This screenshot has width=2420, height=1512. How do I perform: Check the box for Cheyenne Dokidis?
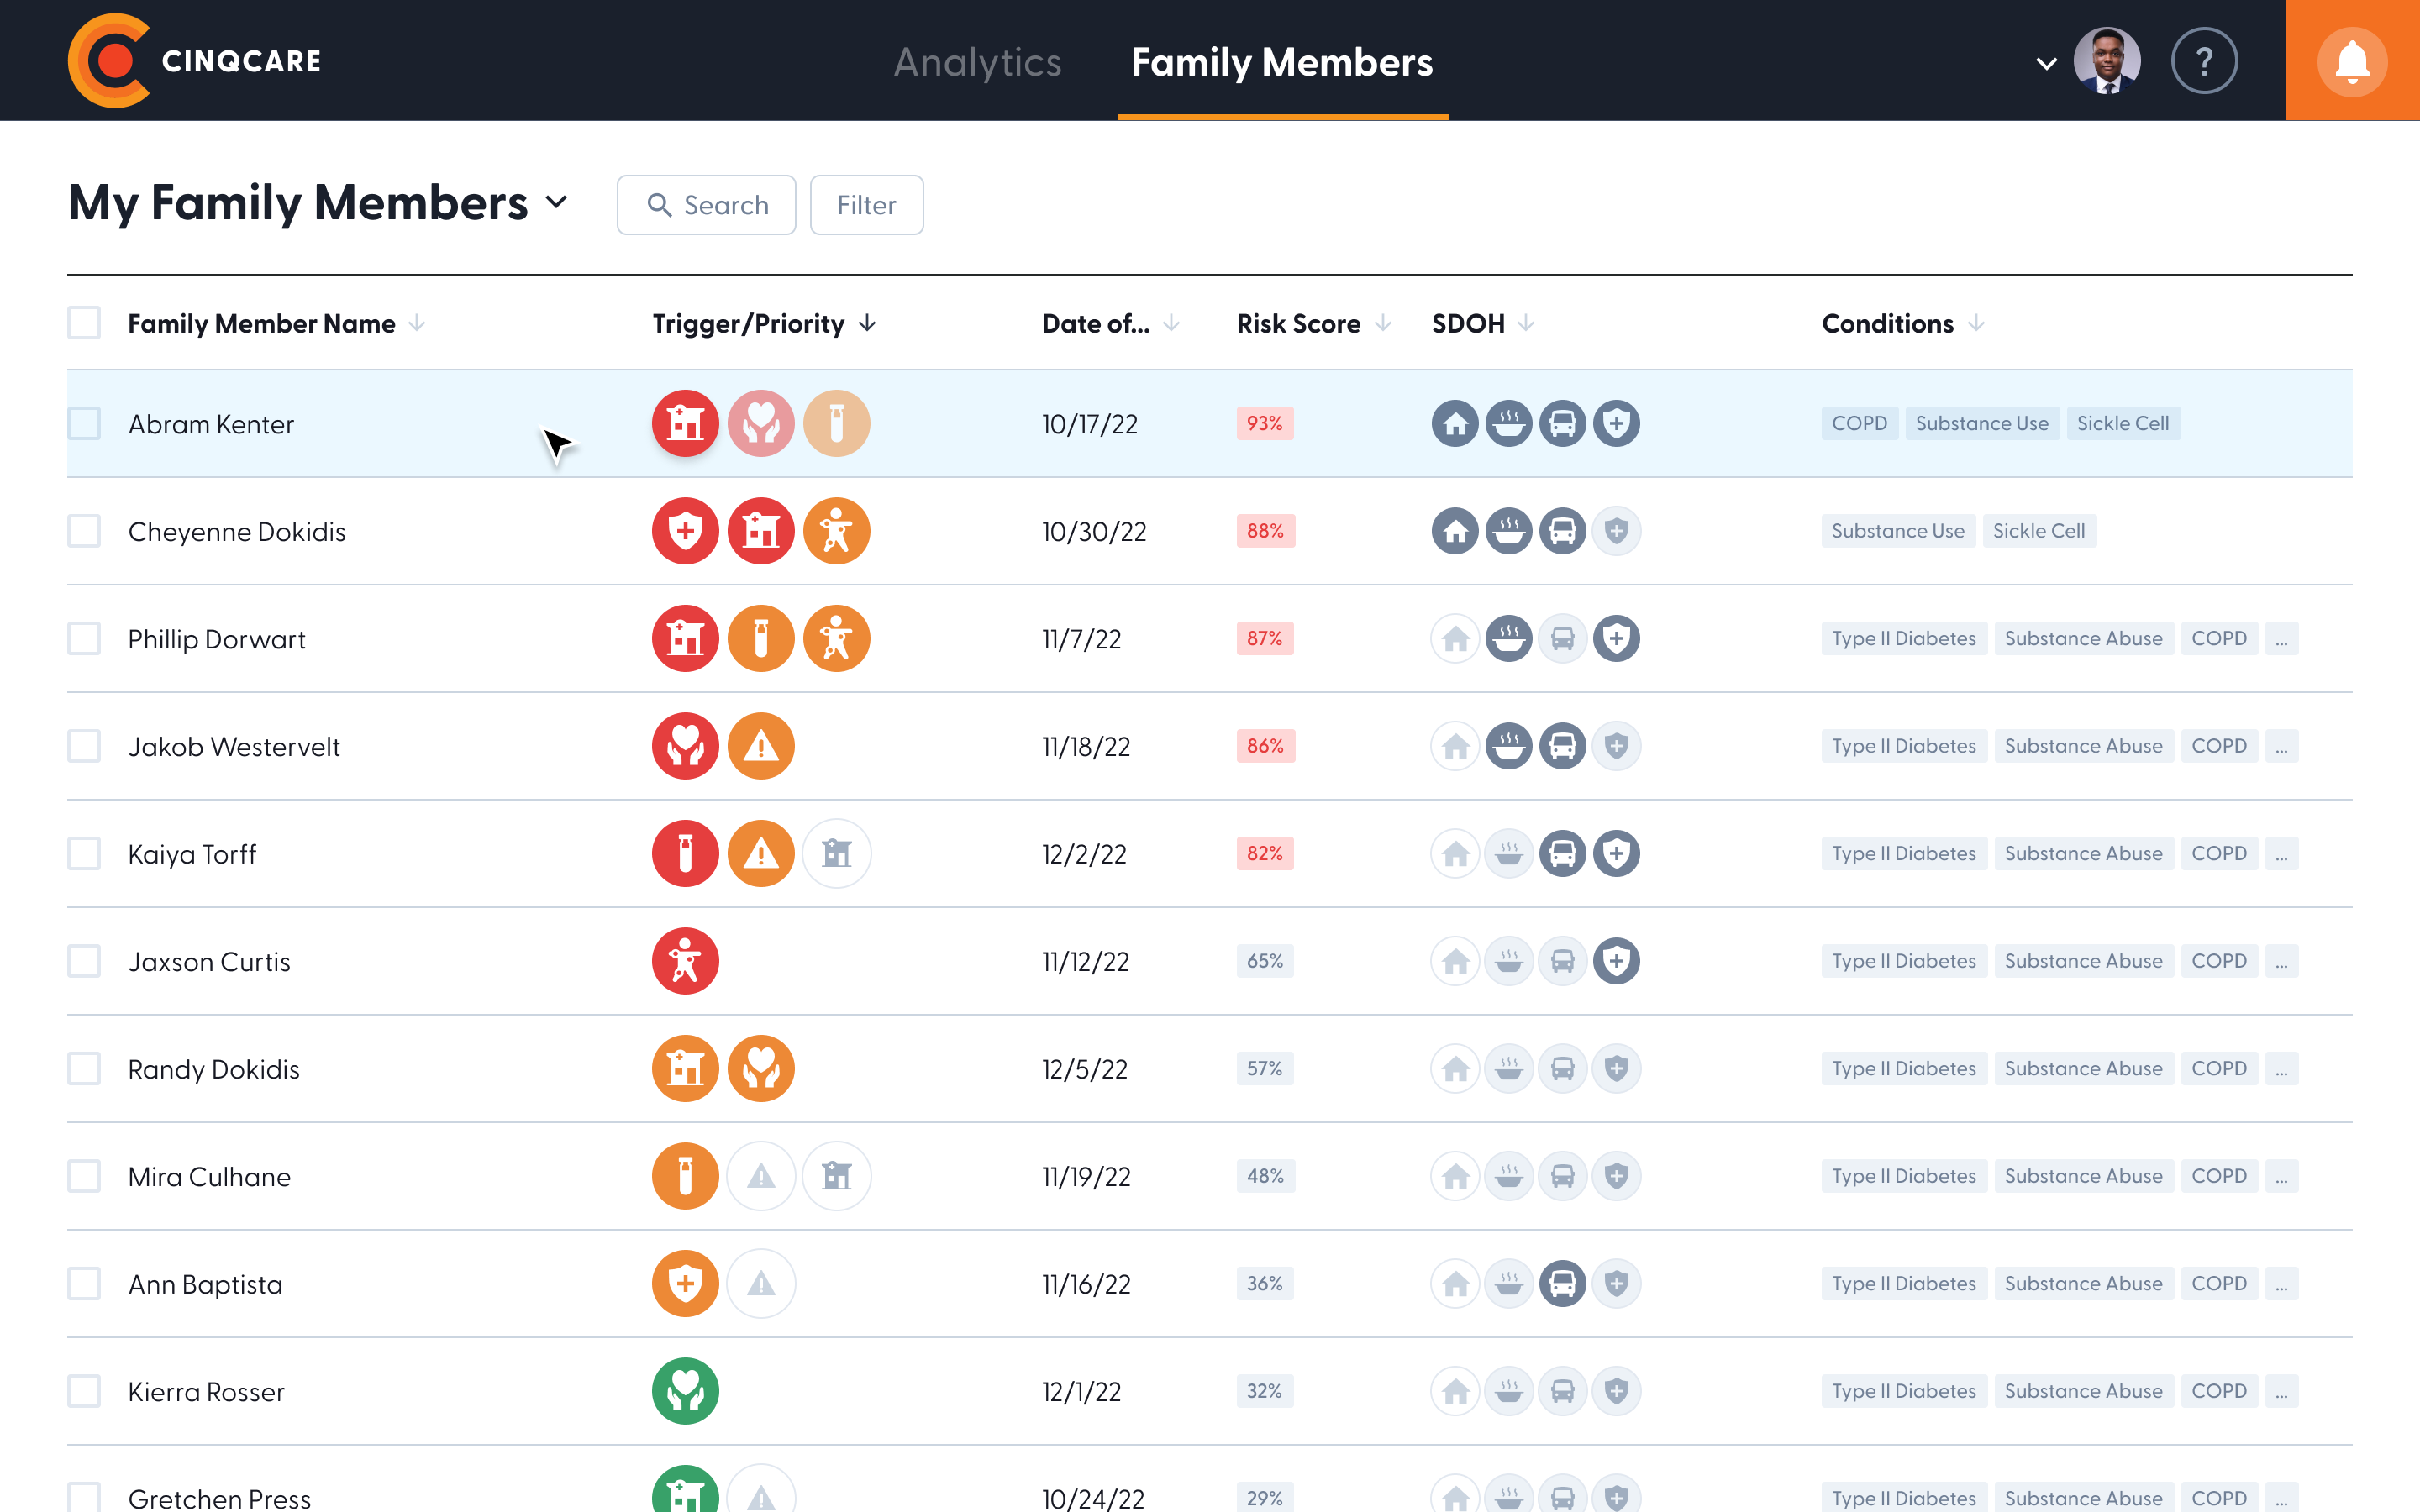click(x=84, y=531)
